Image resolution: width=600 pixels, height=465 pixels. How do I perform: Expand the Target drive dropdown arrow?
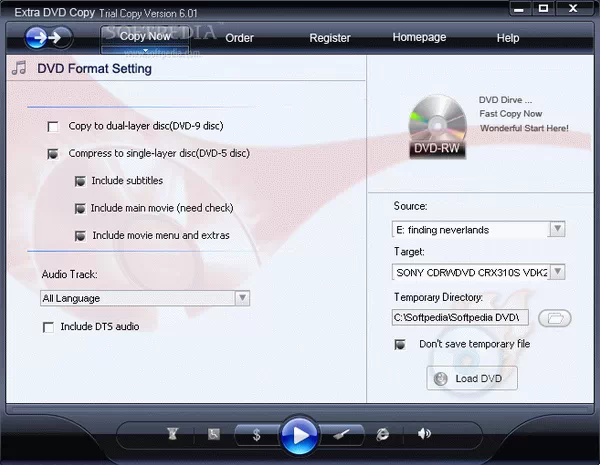558,272
